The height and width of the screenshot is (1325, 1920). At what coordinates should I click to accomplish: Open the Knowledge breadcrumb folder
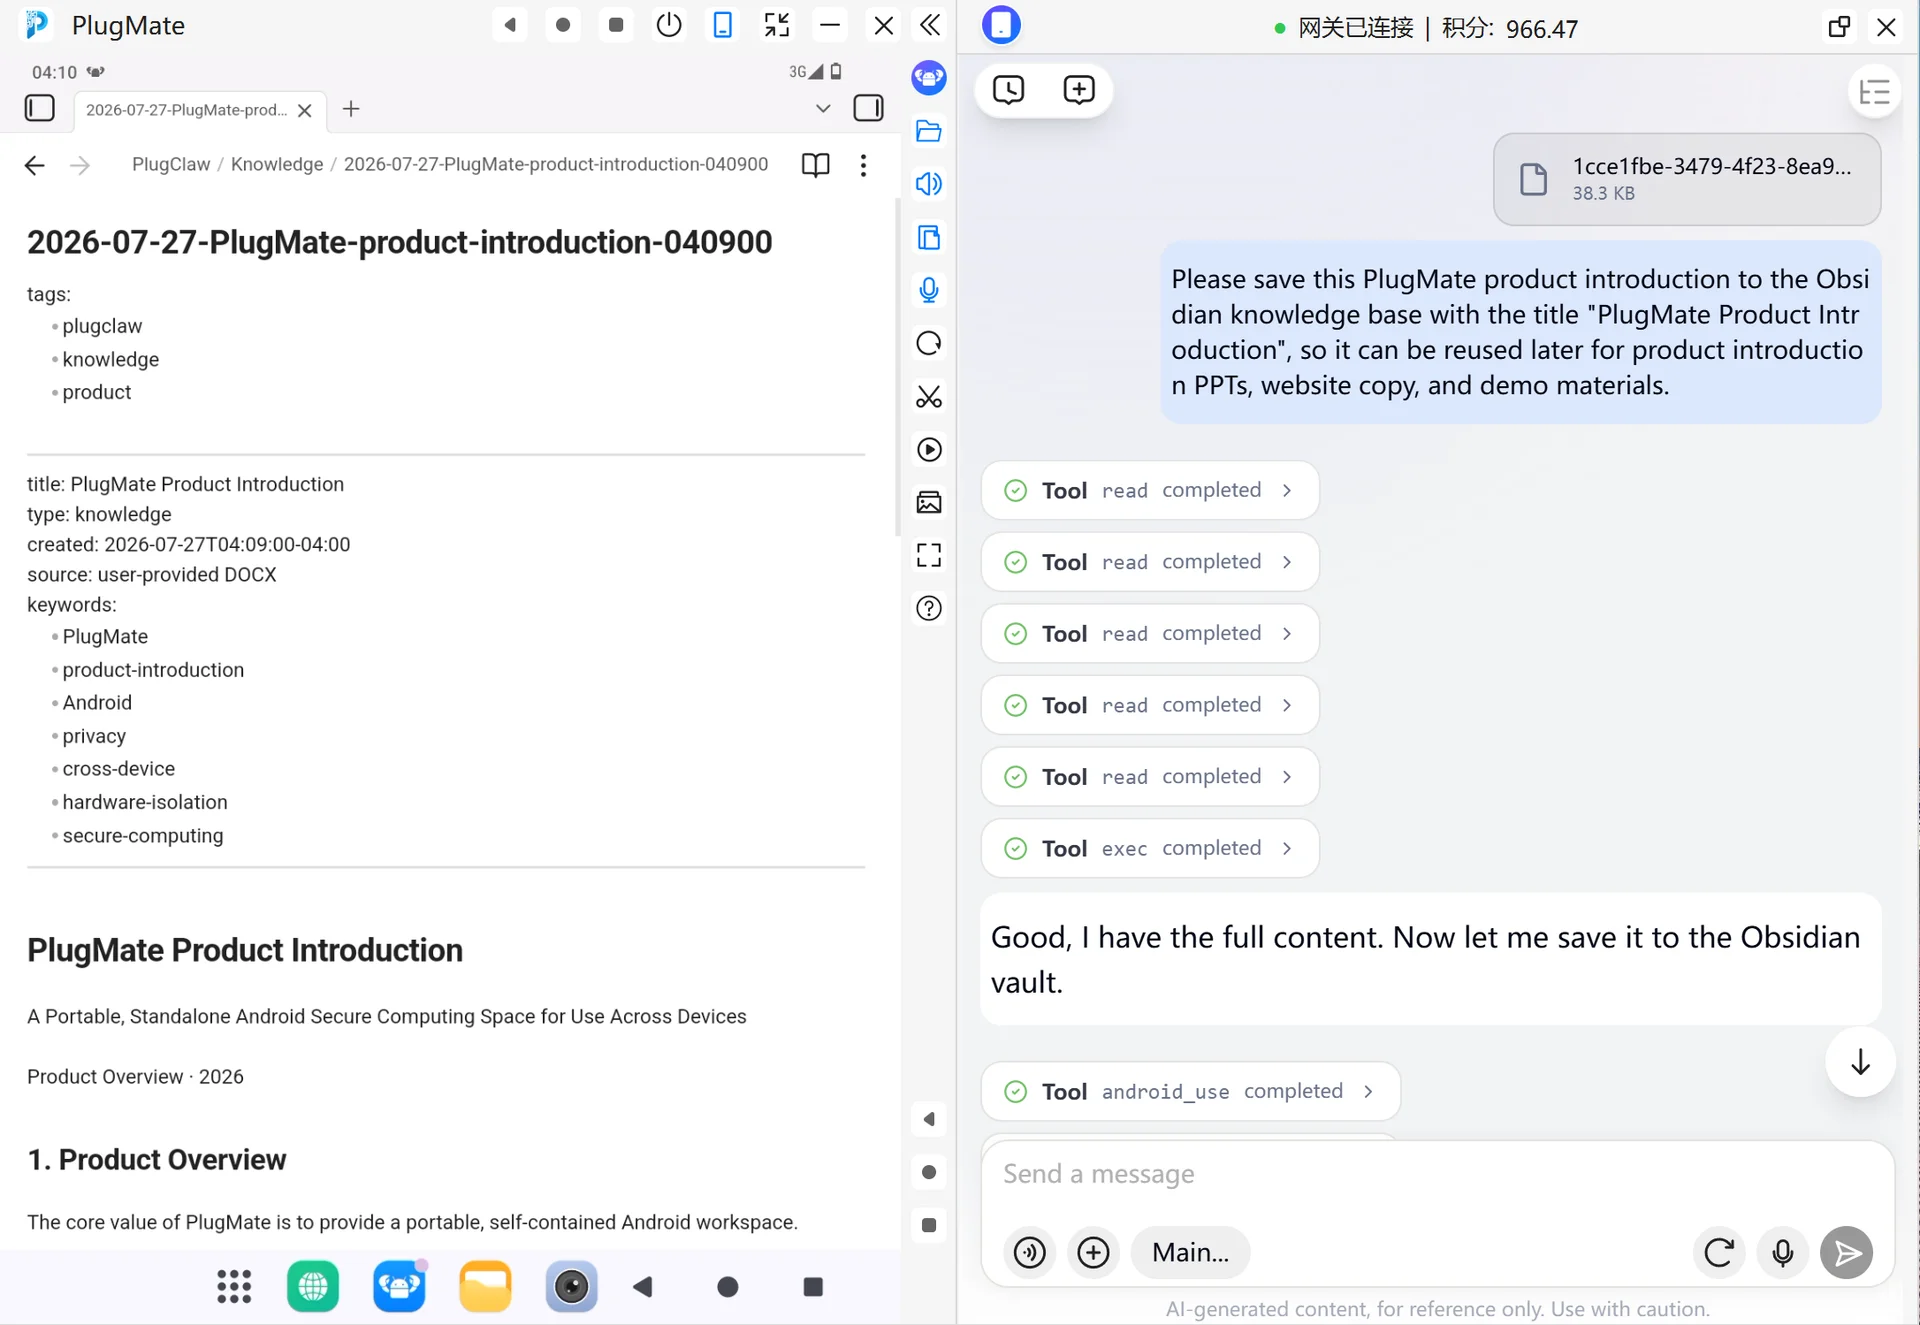[x=277, y=164]
